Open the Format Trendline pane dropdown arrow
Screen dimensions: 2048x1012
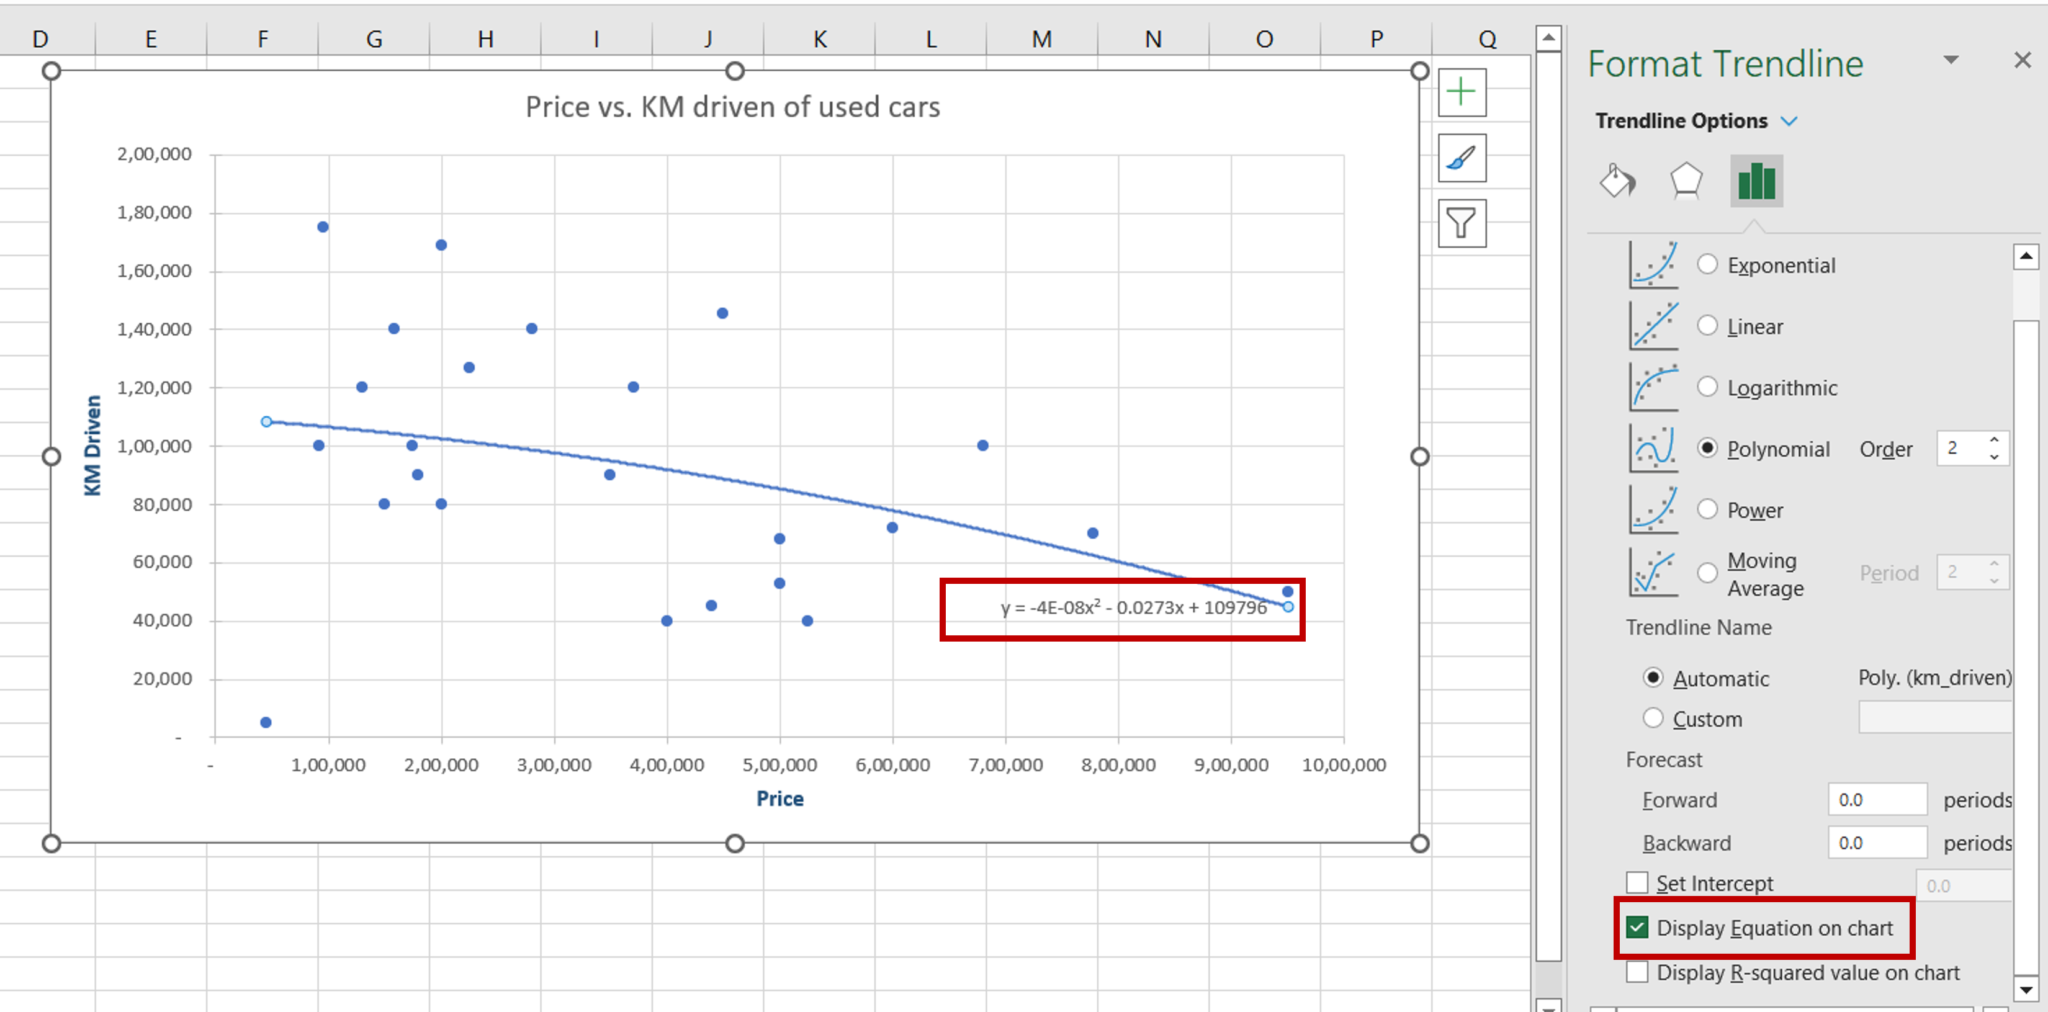(x=1952, y=60)
